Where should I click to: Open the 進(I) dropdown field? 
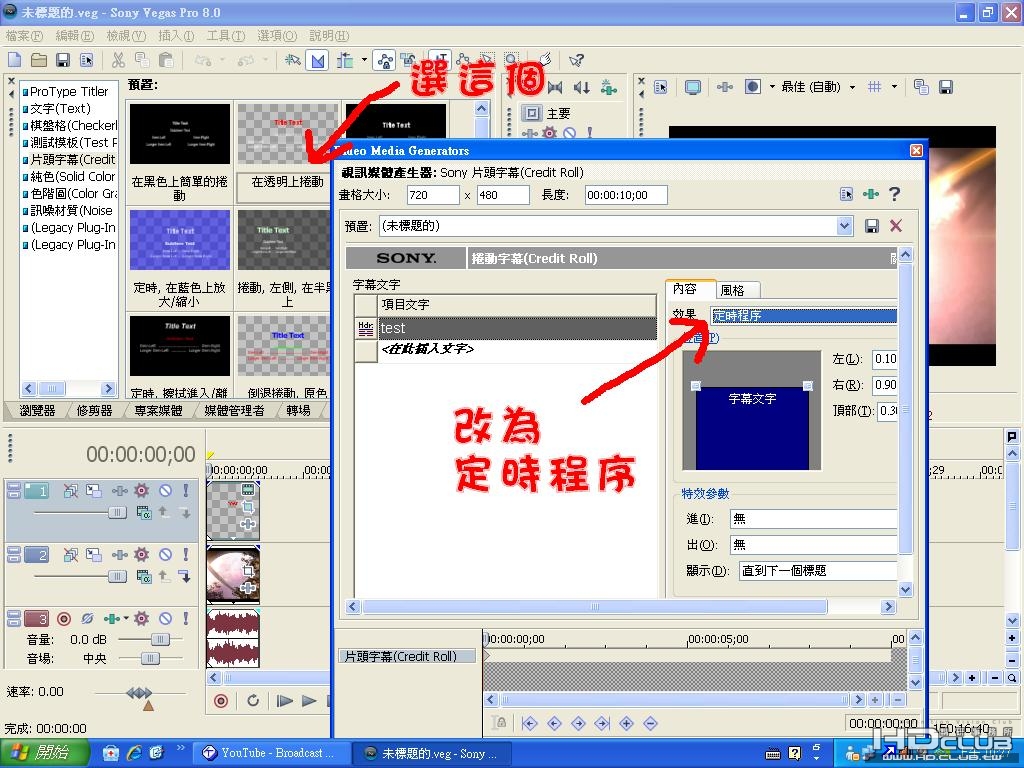pos(814,519)
